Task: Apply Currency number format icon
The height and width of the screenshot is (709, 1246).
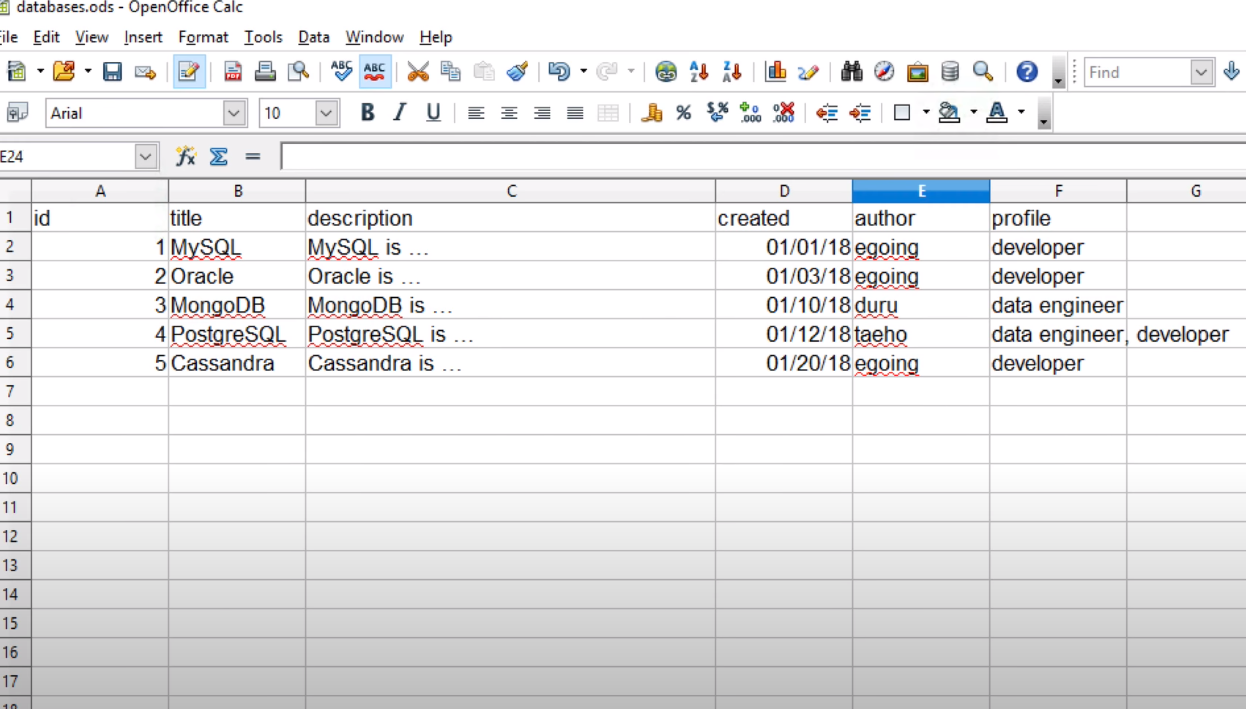Action: pos(652,113)
